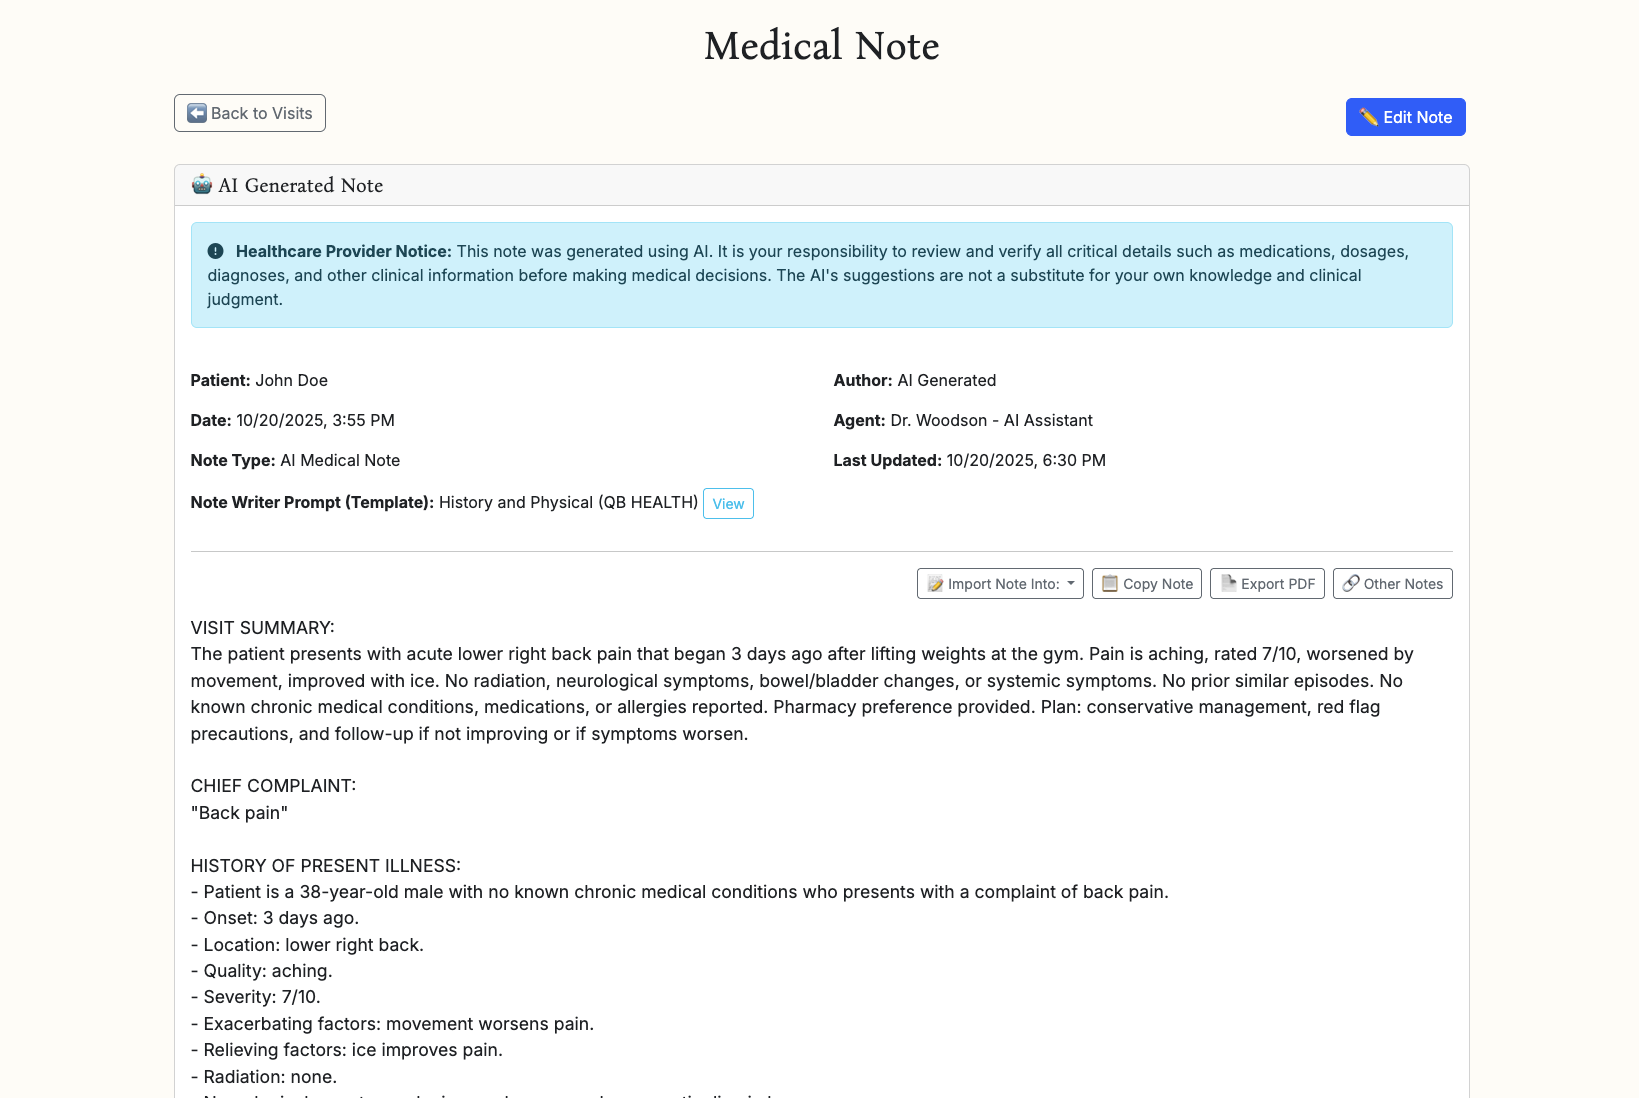The image size is (1639, 1098).
Task: Click the Medical Note page title
Action: click(x=820, y=45)
